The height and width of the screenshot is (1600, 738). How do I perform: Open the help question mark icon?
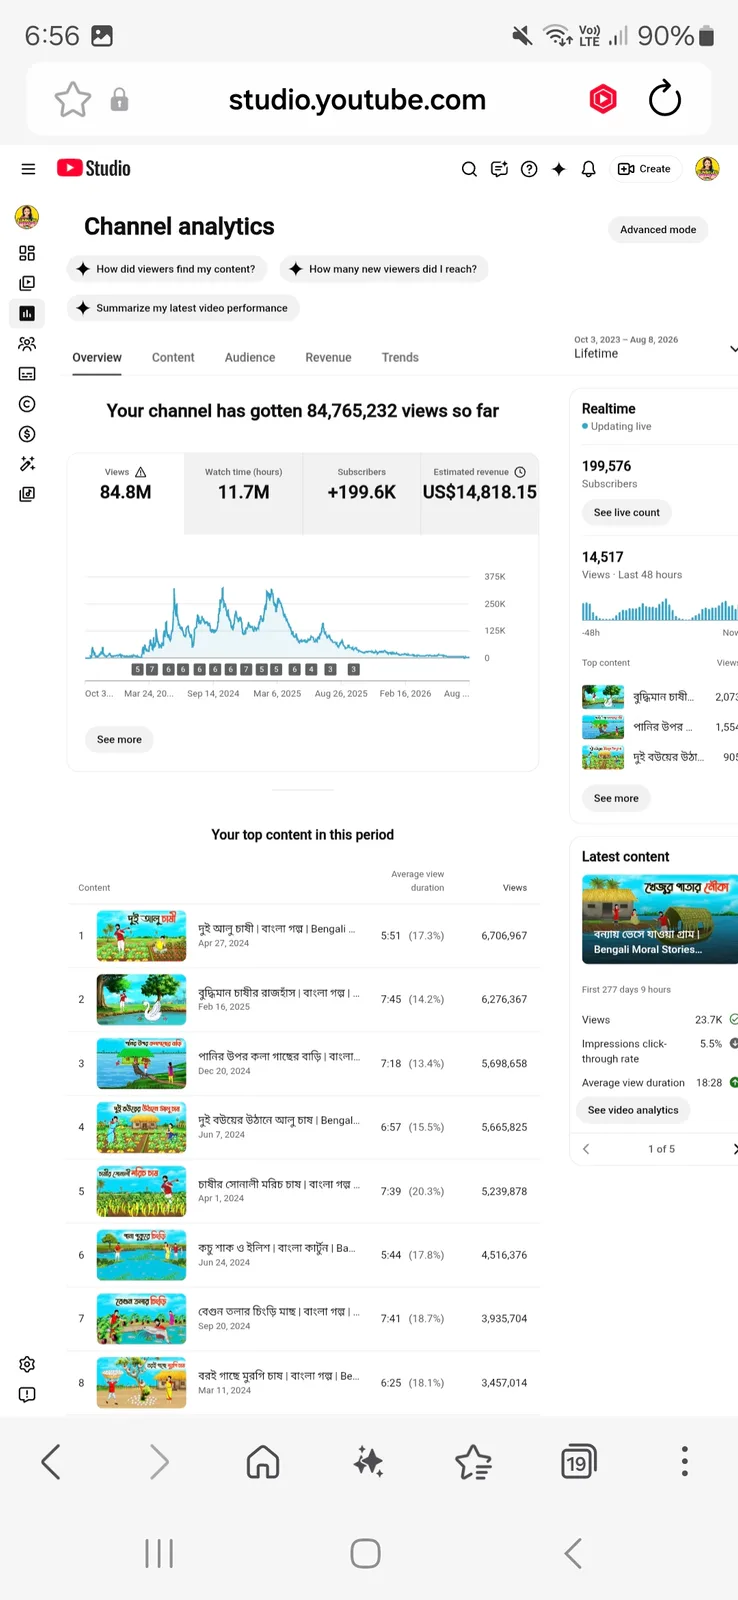(529, 169)
